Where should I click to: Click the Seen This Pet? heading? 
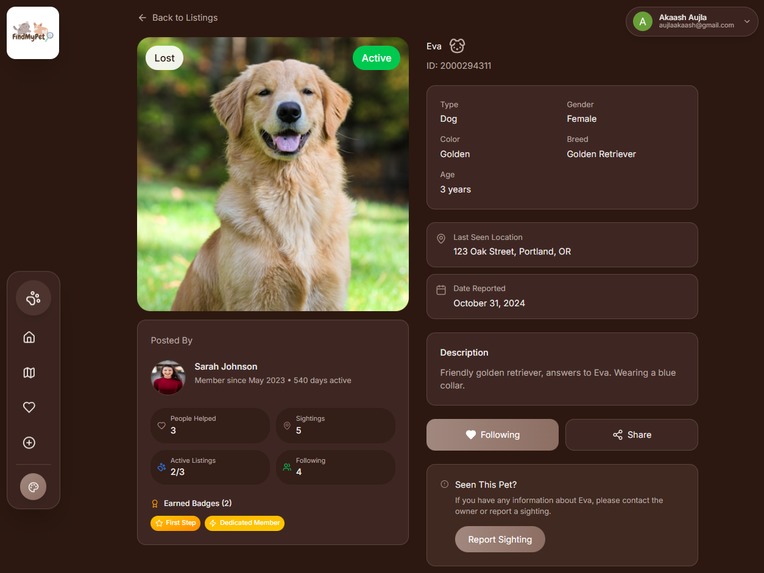[486, 485]
